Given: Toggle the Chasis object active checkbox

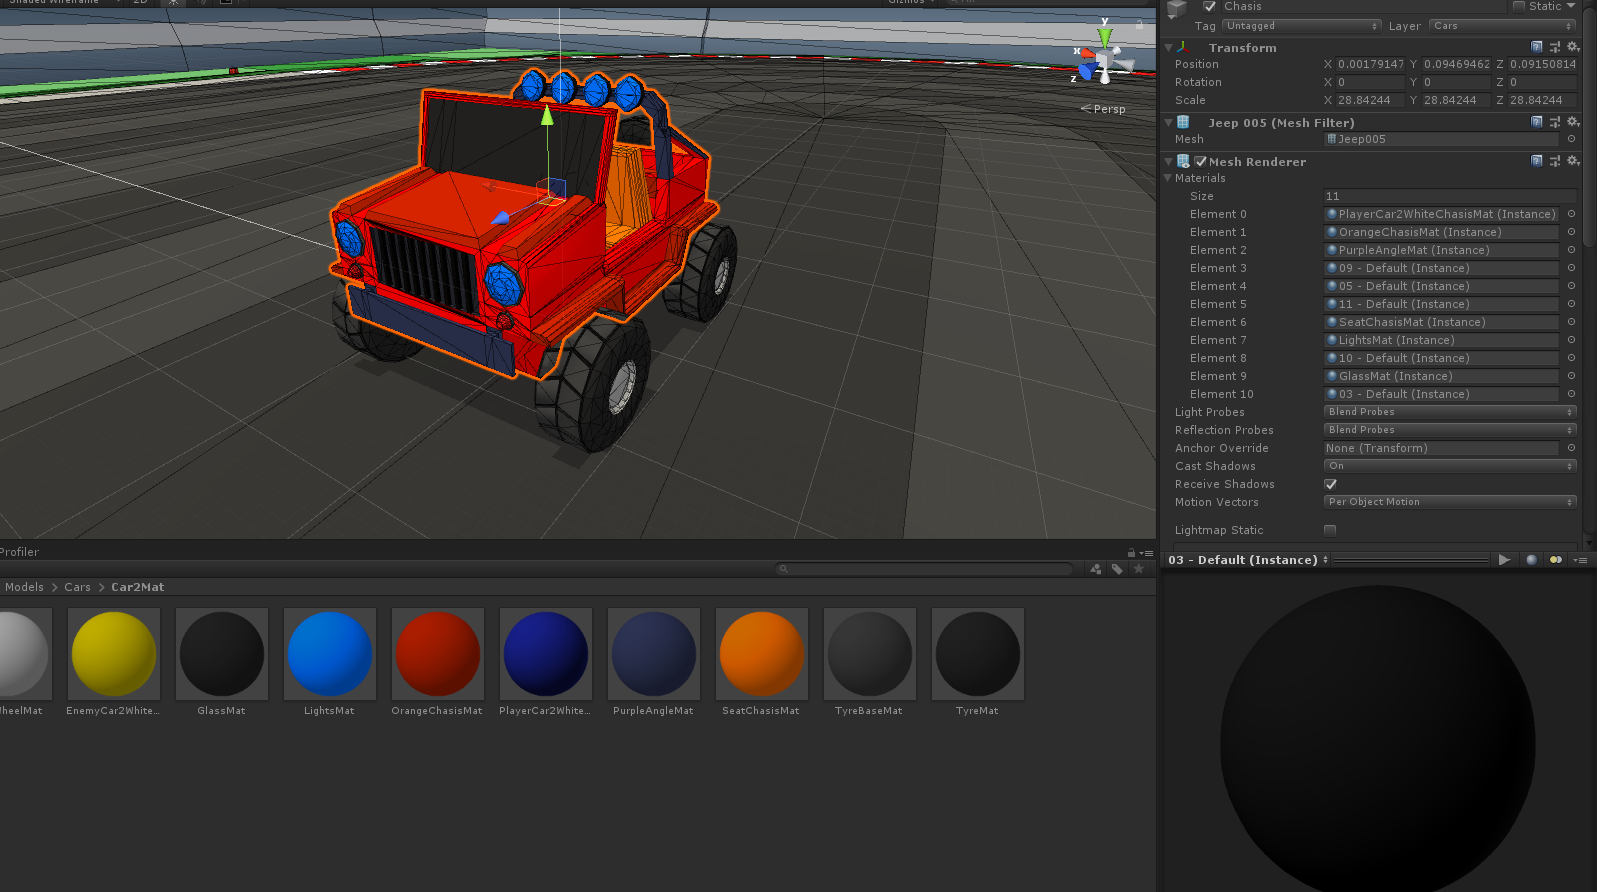Looking at the screenshot, I should 1209,6.
